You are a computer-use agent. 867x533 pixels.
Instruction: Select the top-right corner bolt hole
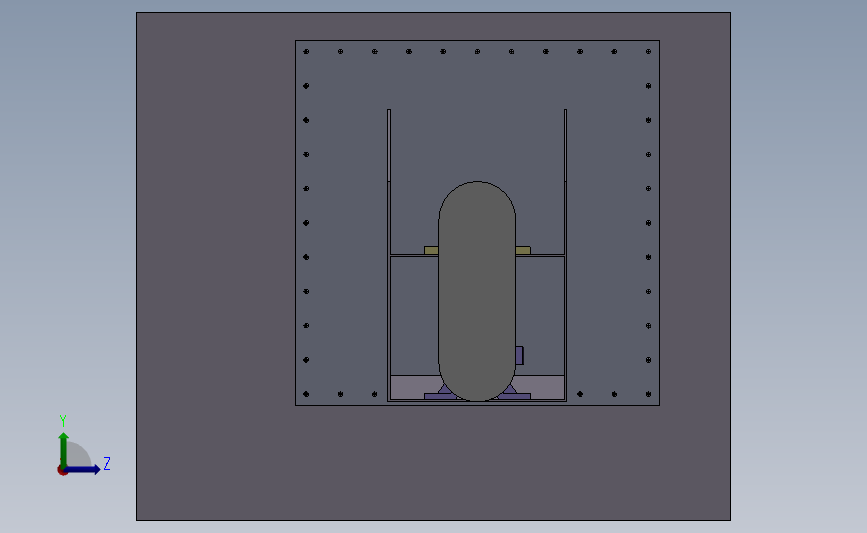click(x=648, y=51)
